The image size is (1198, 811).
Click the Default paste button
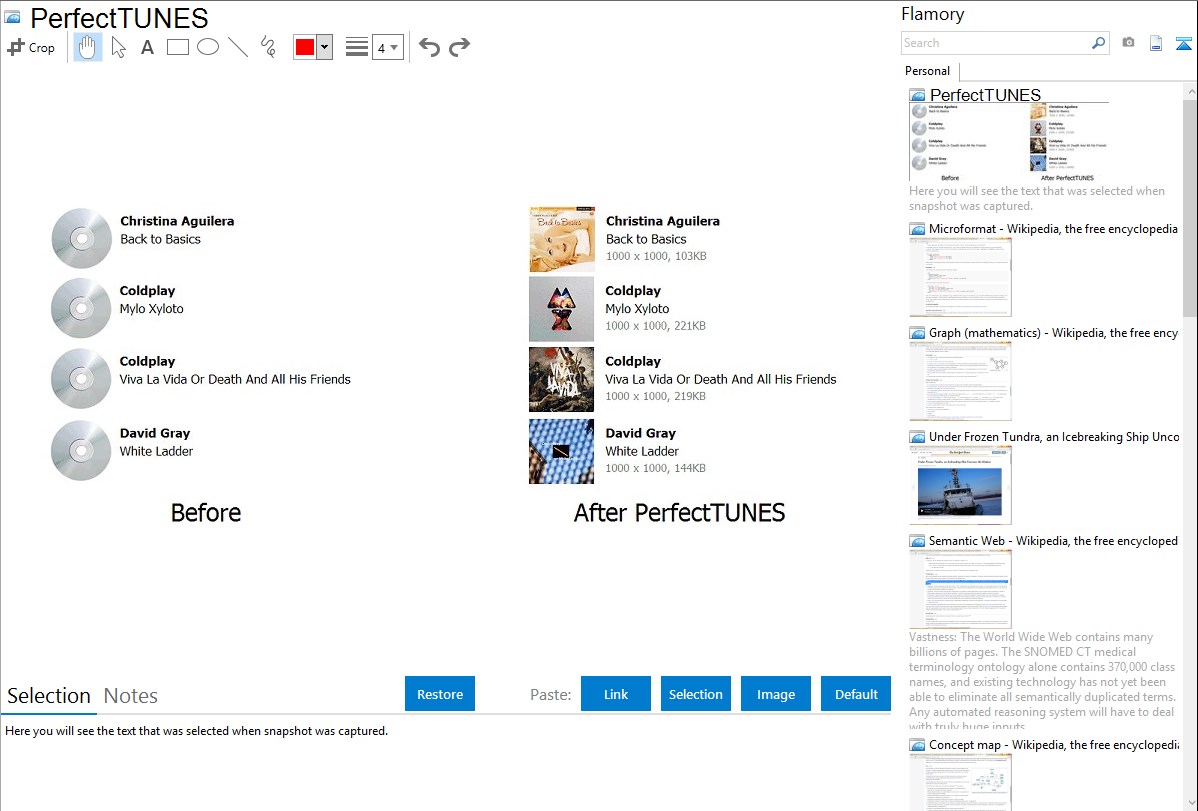[856, 694]
